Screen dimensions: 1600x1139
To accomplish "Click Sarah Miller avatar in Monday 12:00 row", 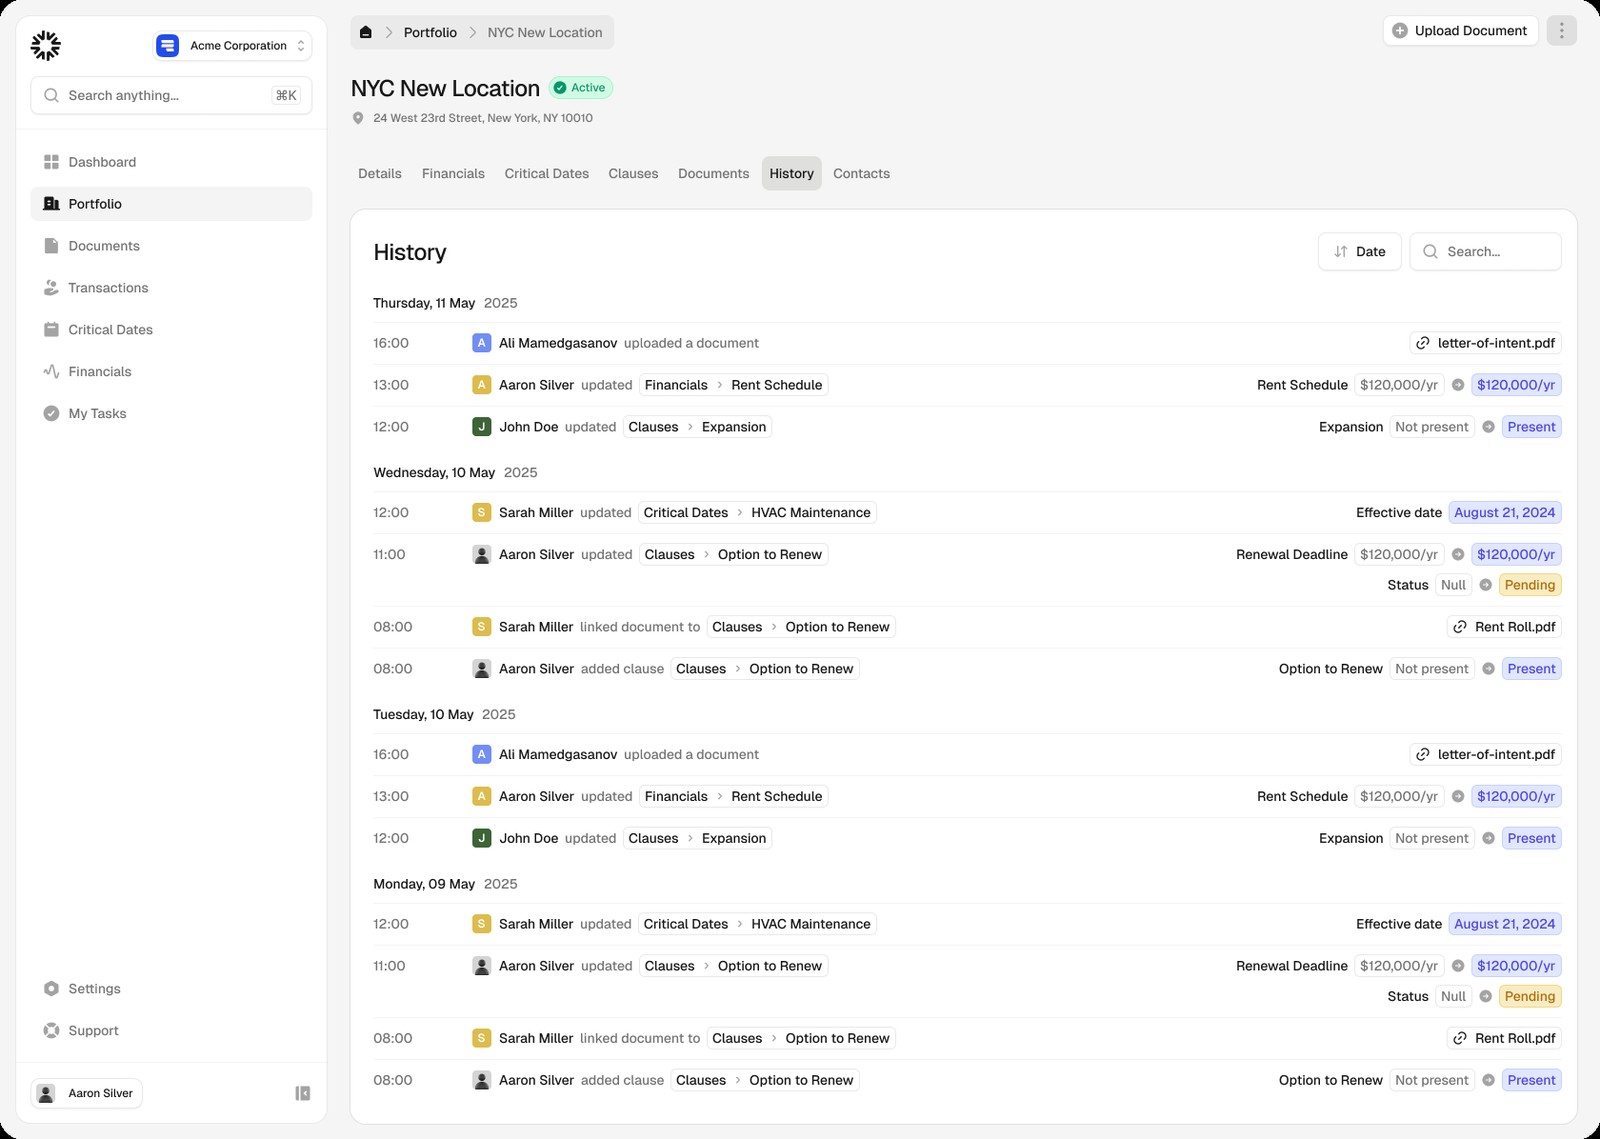I will click(x=481, y=925).
